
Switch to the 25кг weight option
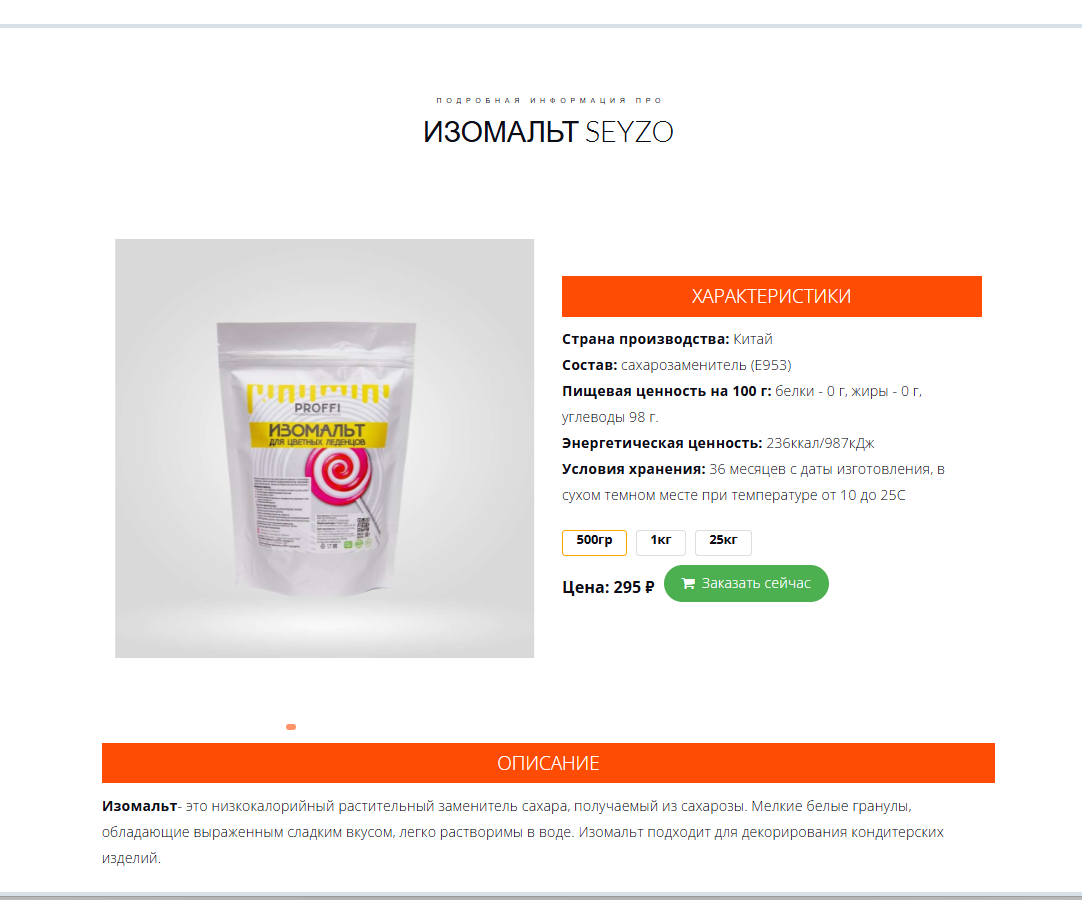coord(723,542)
